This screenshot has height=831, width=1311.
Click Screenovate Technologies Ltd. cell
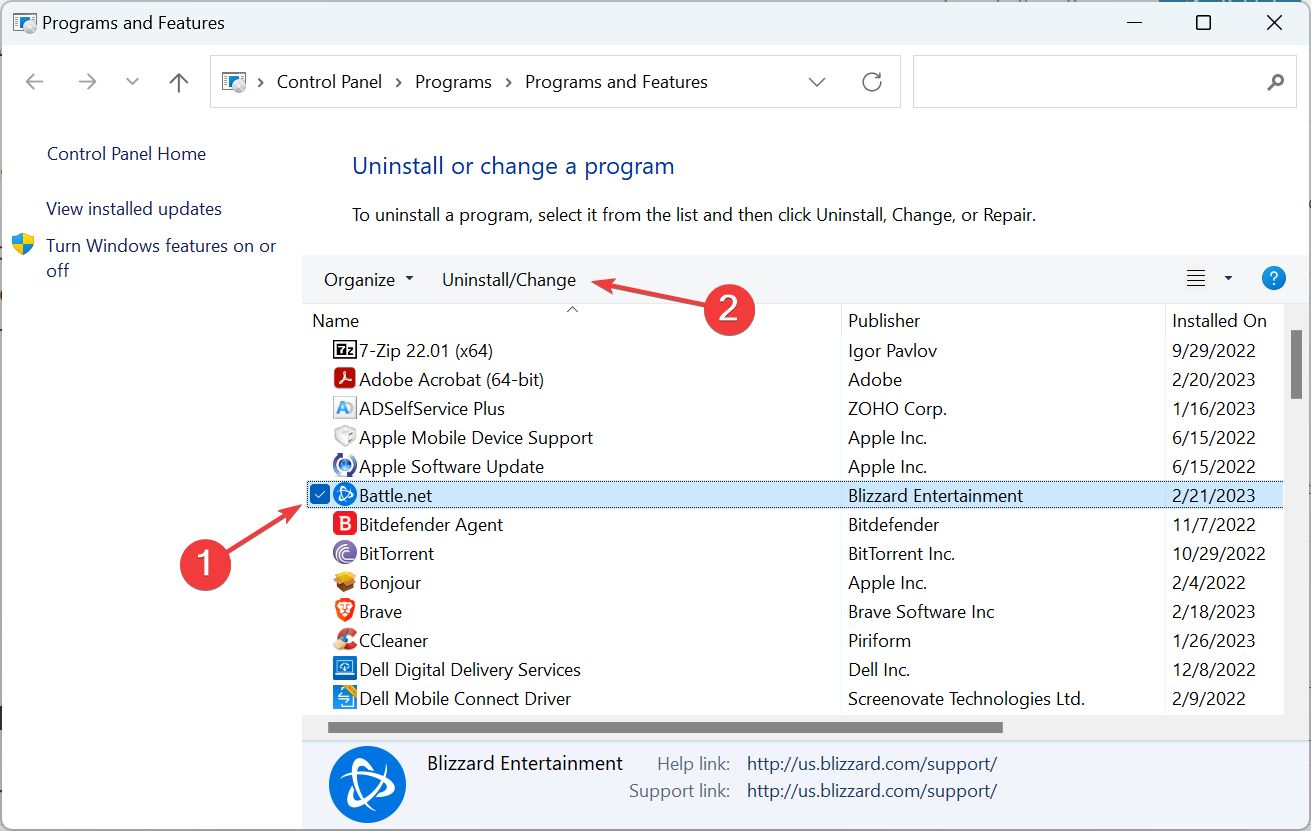966,698
